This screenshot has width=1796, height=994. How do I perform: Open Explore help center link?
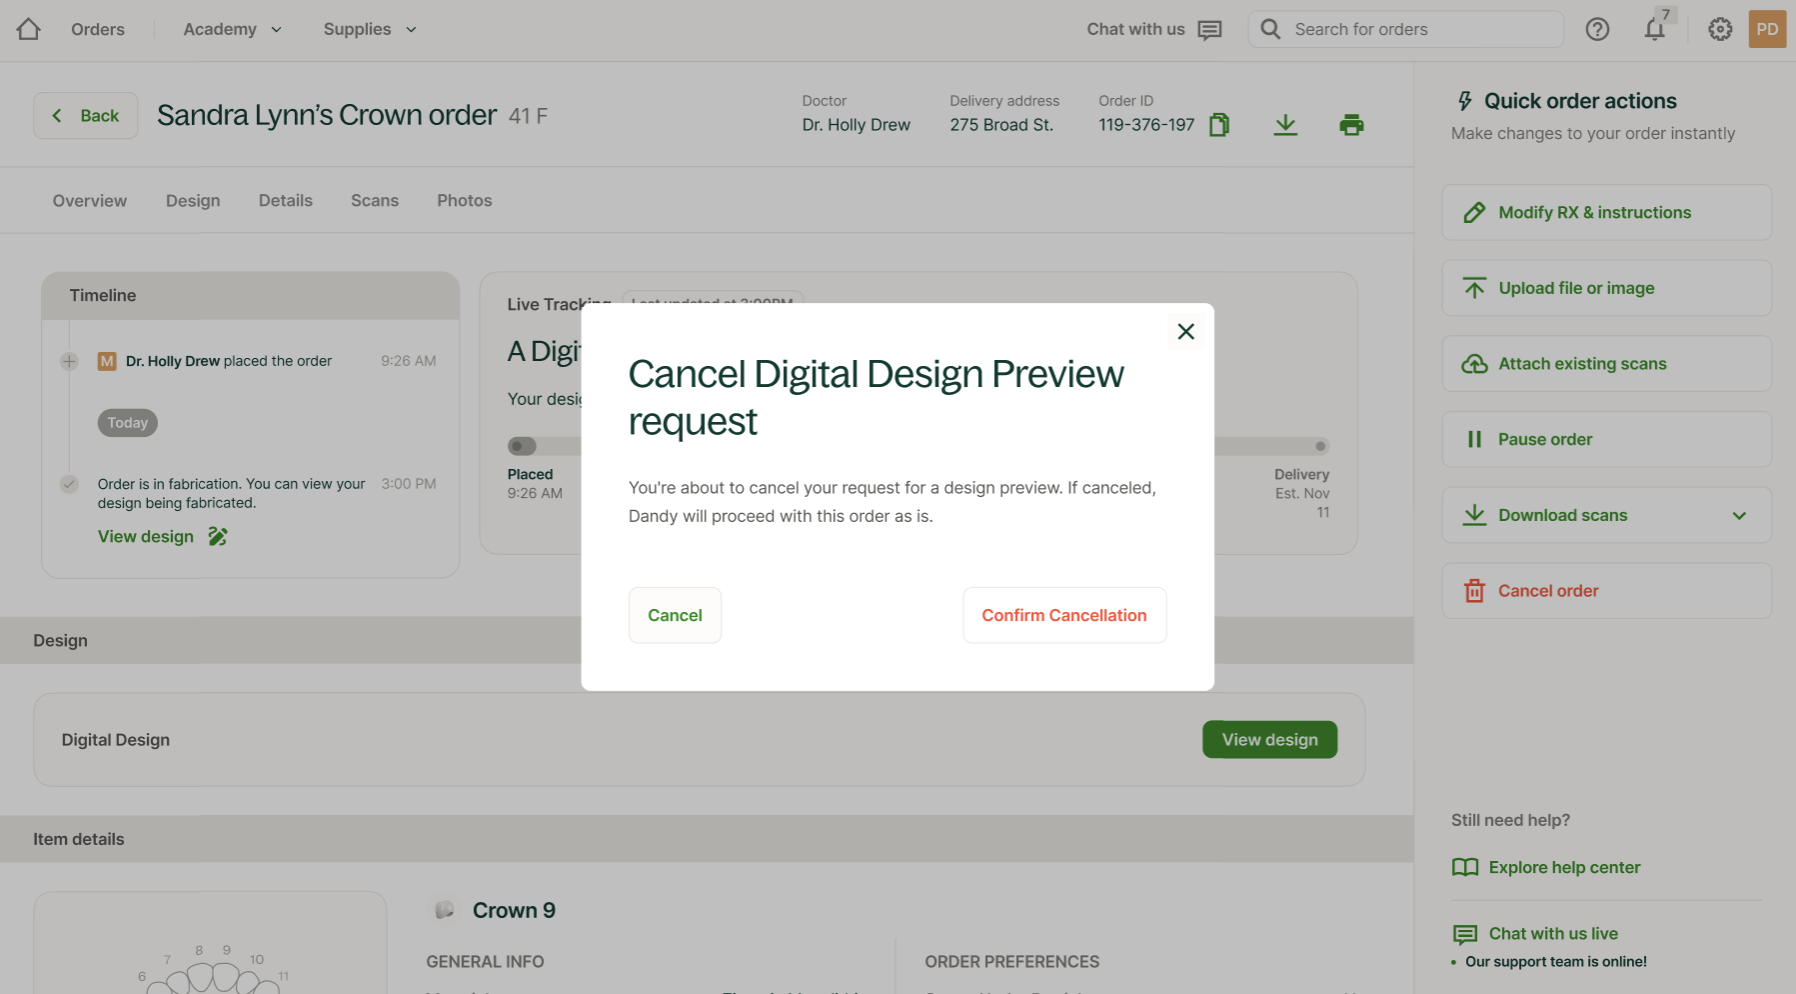click(x=1563, y=868)
